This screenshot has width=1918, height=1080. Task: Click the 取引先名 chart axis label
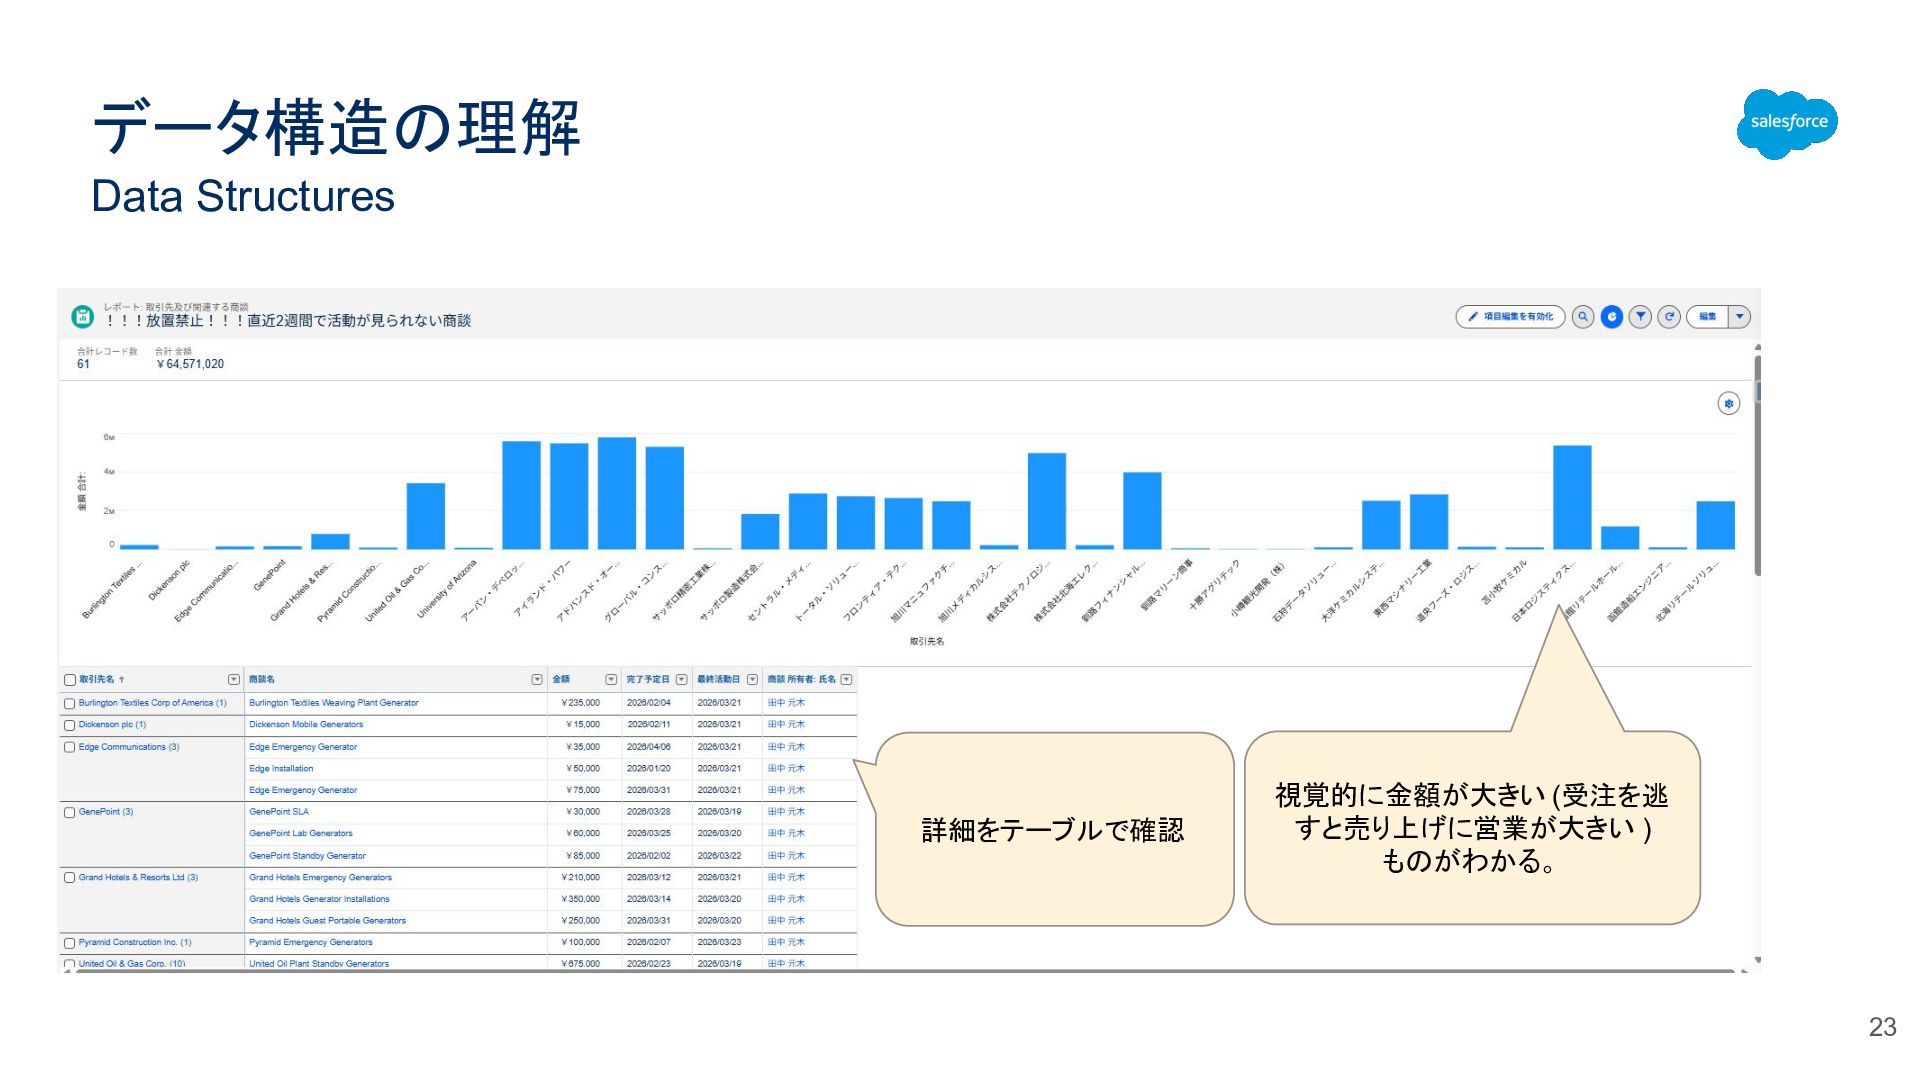pyautogui.click(x=926, y=642)
